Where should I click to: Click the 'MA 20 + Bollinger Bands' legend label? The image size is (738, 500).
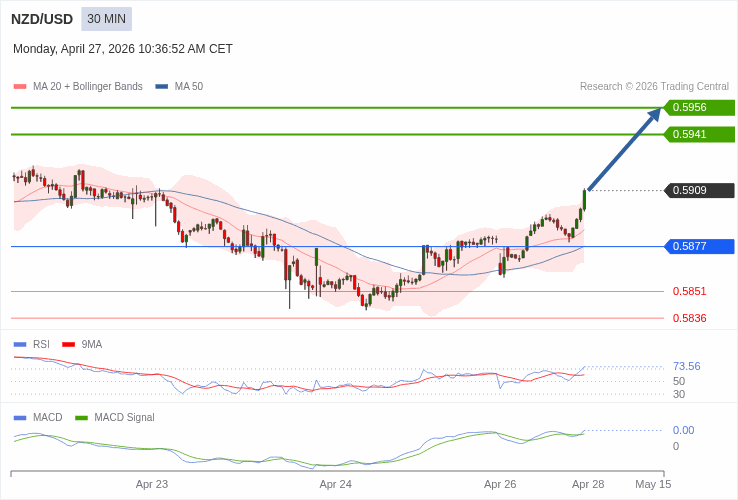coord(88,87)
